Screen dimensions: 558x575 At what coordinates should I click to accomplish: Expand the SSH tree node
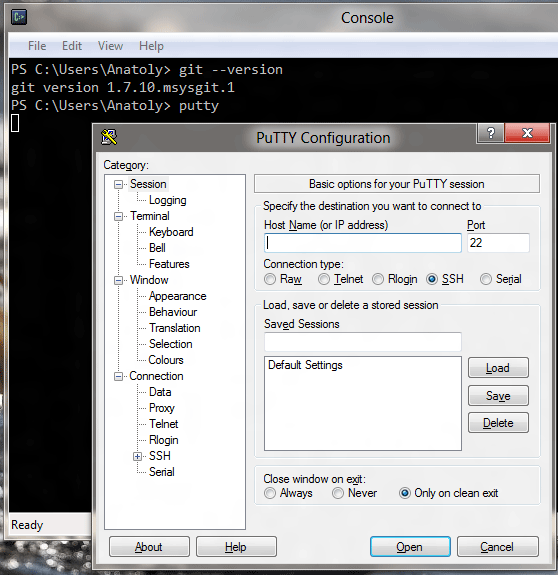[x=137, y=457]
